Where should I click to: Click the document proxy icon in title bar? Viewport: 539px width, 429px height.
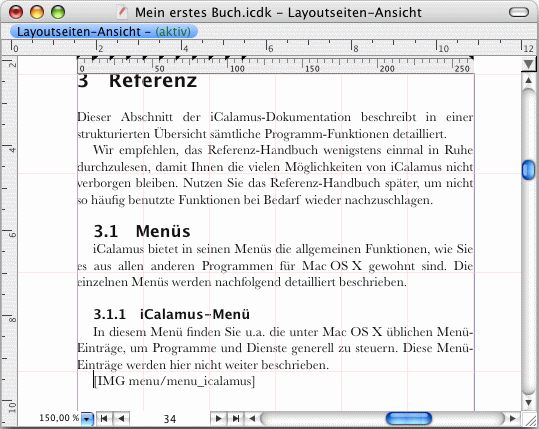point(122,12)
